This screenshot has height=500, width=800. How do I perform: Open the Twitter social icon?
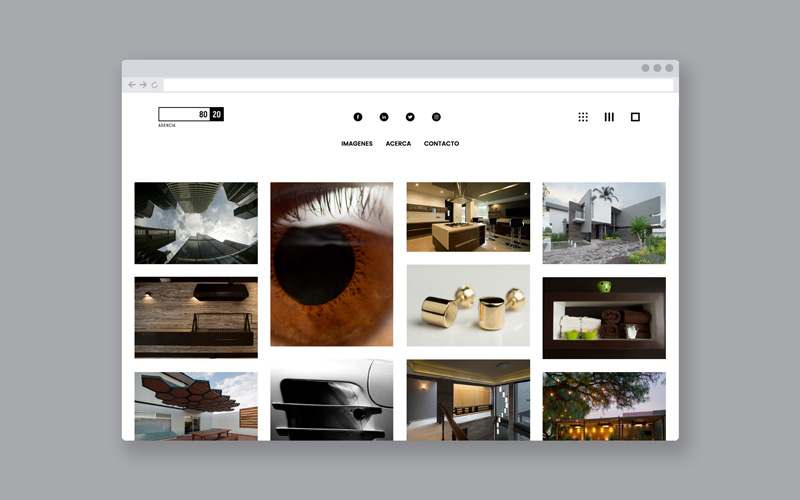[410, 117]
